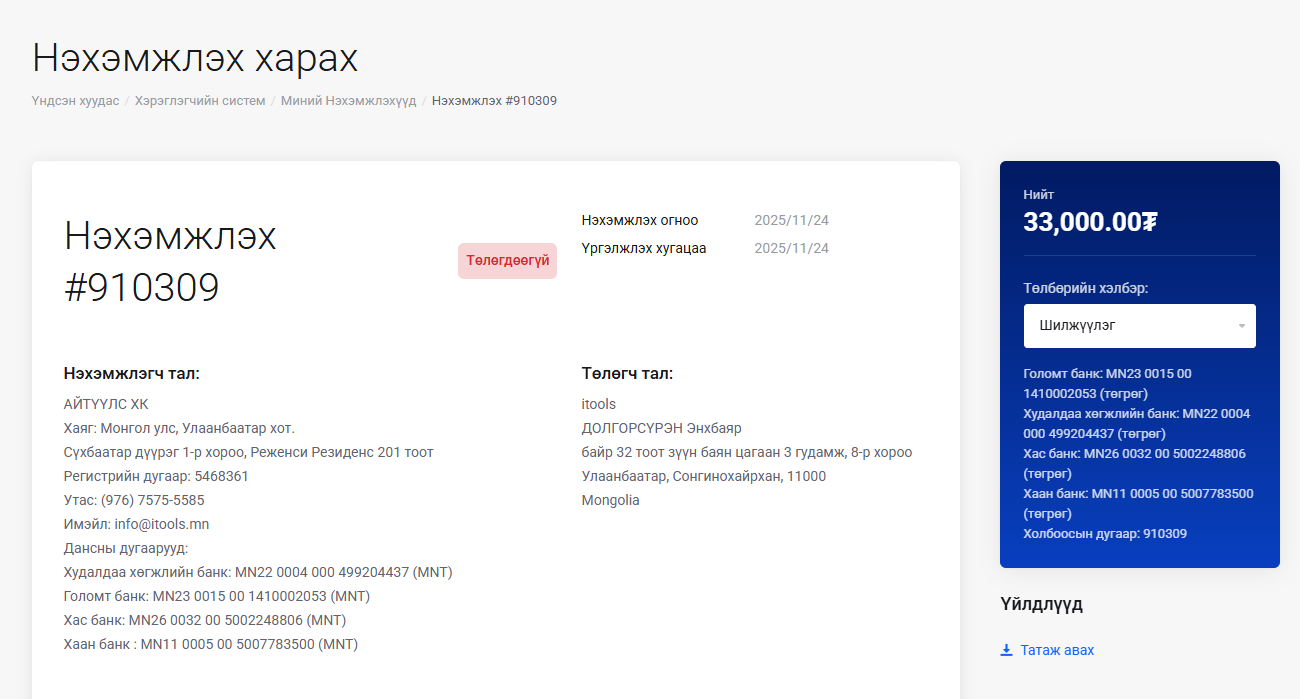Go to Үндсэн хуудас breadcrumb
The height and width of the screenshot is (699, 1300).
[75, 101]
